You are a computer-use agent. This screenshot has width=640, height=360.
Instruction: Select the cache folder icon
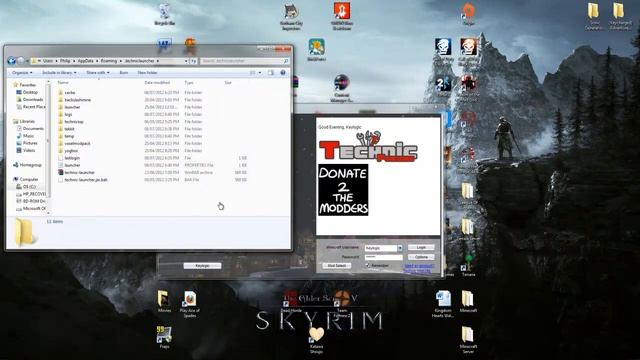point(60,93)
